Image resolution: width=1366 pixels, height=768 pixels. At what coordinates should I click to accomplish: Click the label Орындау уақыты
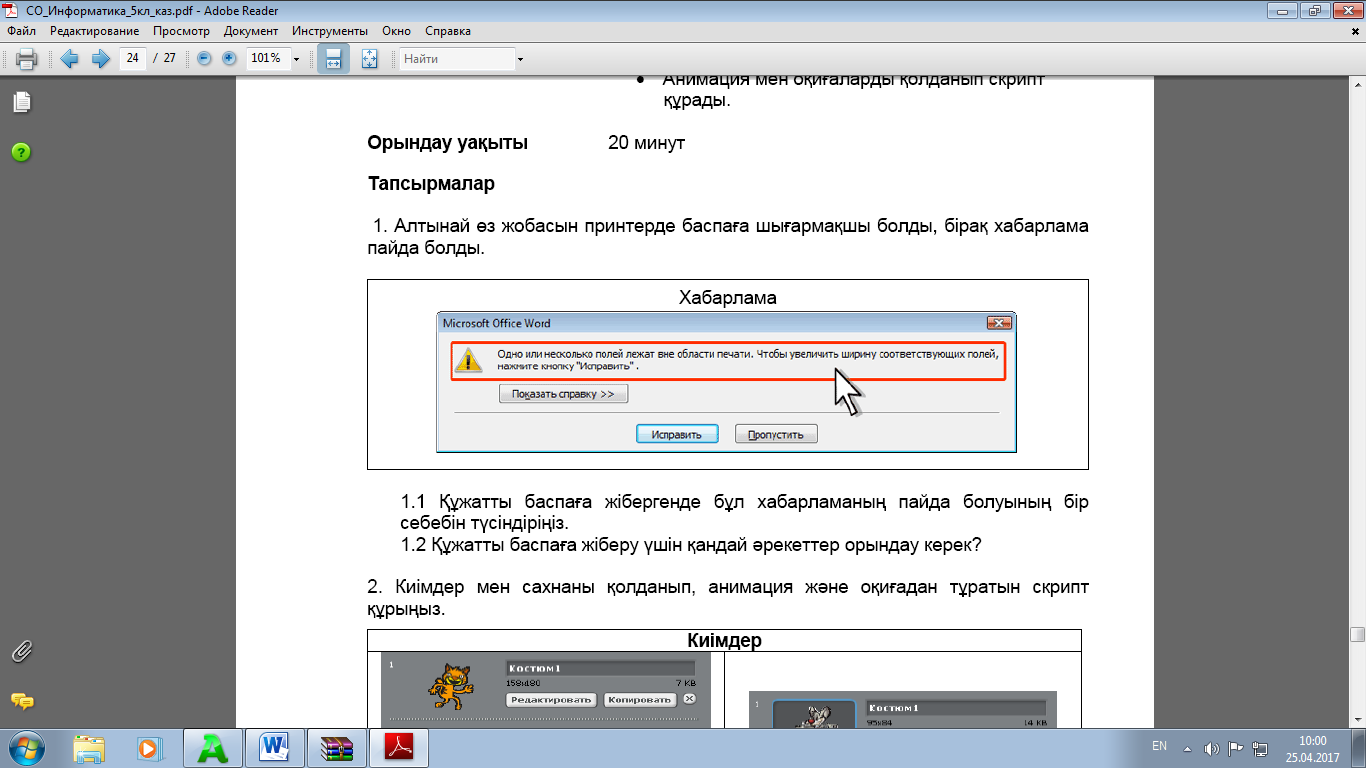tap(448, 143)
